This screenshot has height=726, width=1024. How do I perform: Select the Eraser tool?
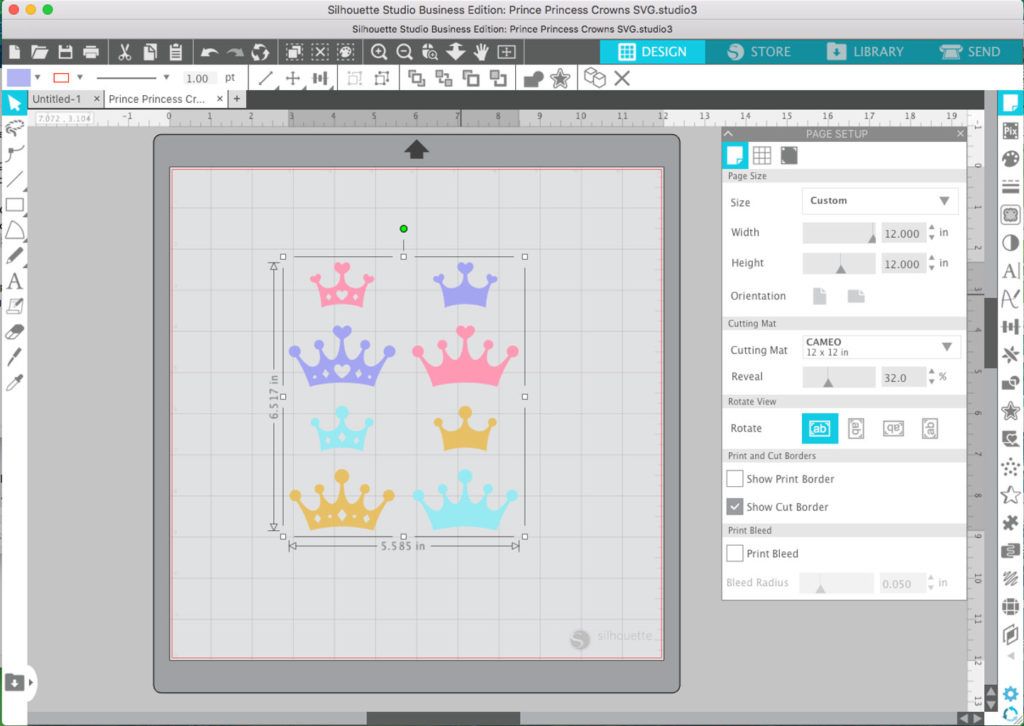coord(14,332)
